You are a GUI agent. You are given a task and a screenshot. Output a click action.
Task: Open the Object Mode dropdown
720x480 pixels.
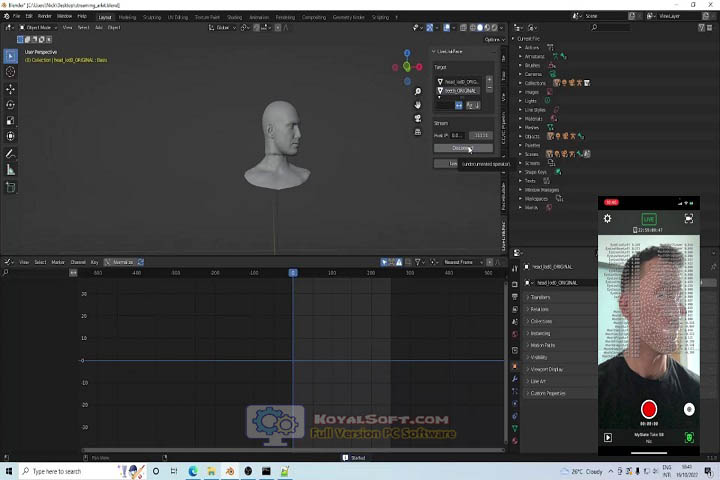click(x=38, y=28)
